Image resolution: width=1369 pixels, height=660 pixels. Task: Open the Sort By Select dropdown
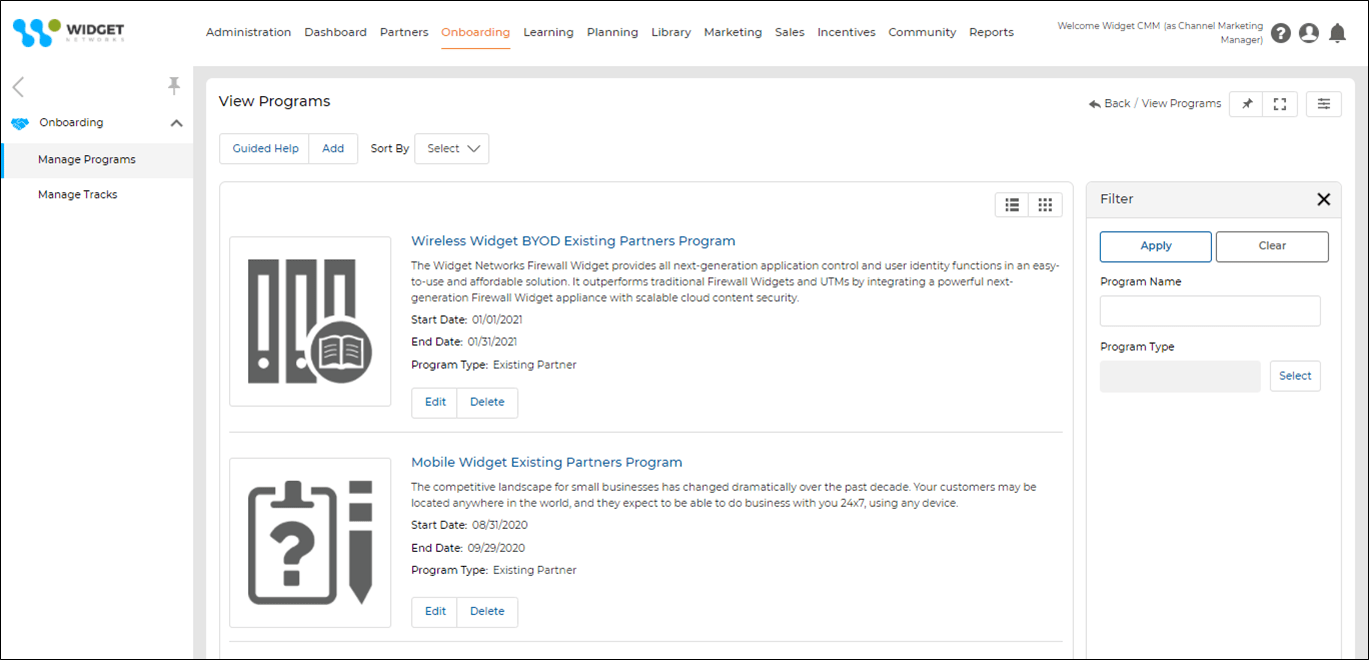(x=452, y=149)
